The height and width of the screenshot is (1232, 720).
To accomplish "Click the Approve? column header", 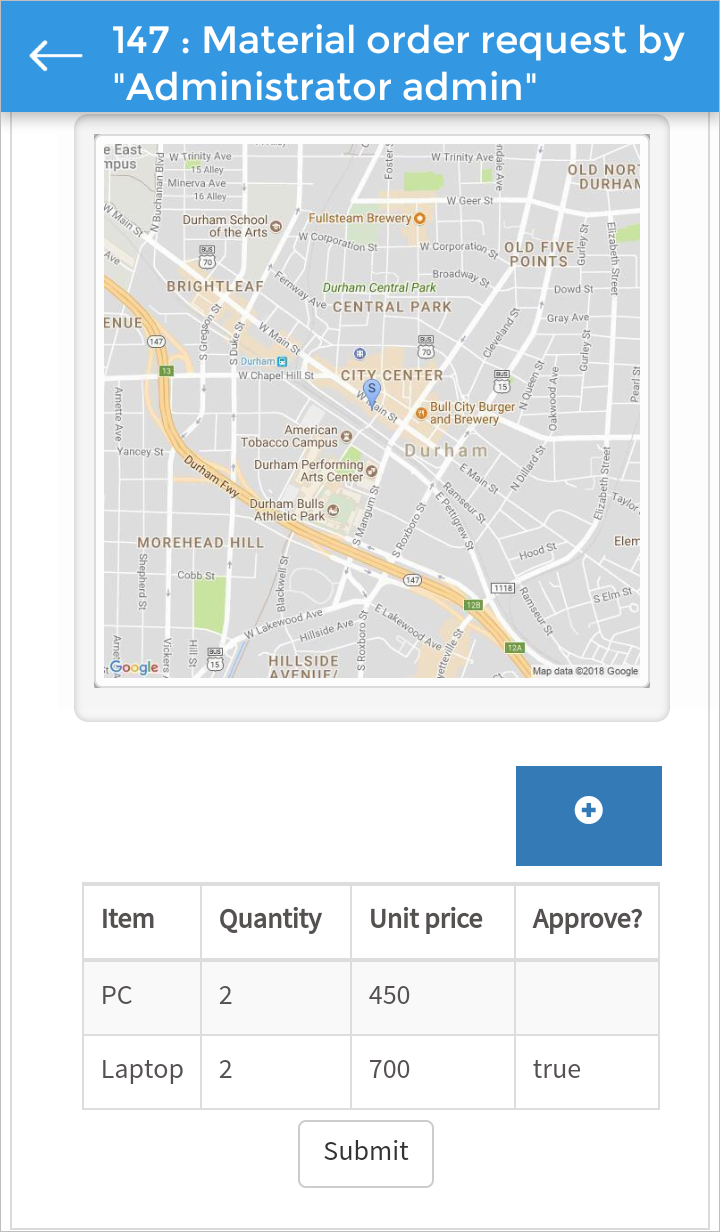I will click(x=587, y=920).
